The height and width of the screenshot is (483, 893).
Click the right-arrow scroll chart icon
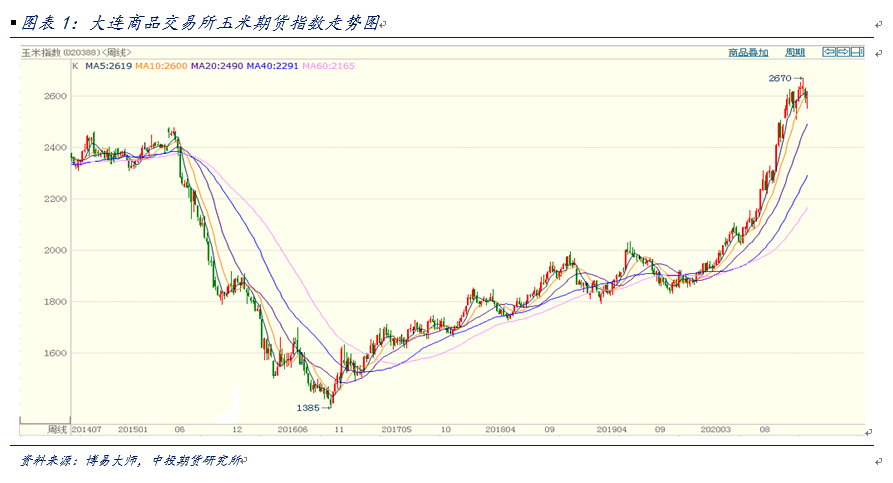(x=843, y=52)
